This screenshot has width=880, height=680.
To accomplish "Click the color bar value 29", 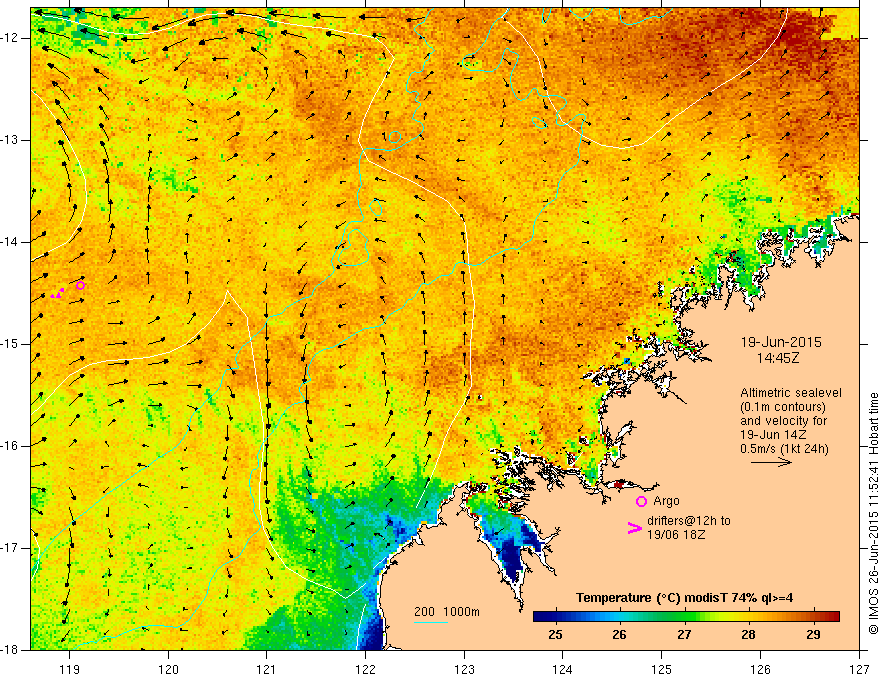I will pos(813,635).
